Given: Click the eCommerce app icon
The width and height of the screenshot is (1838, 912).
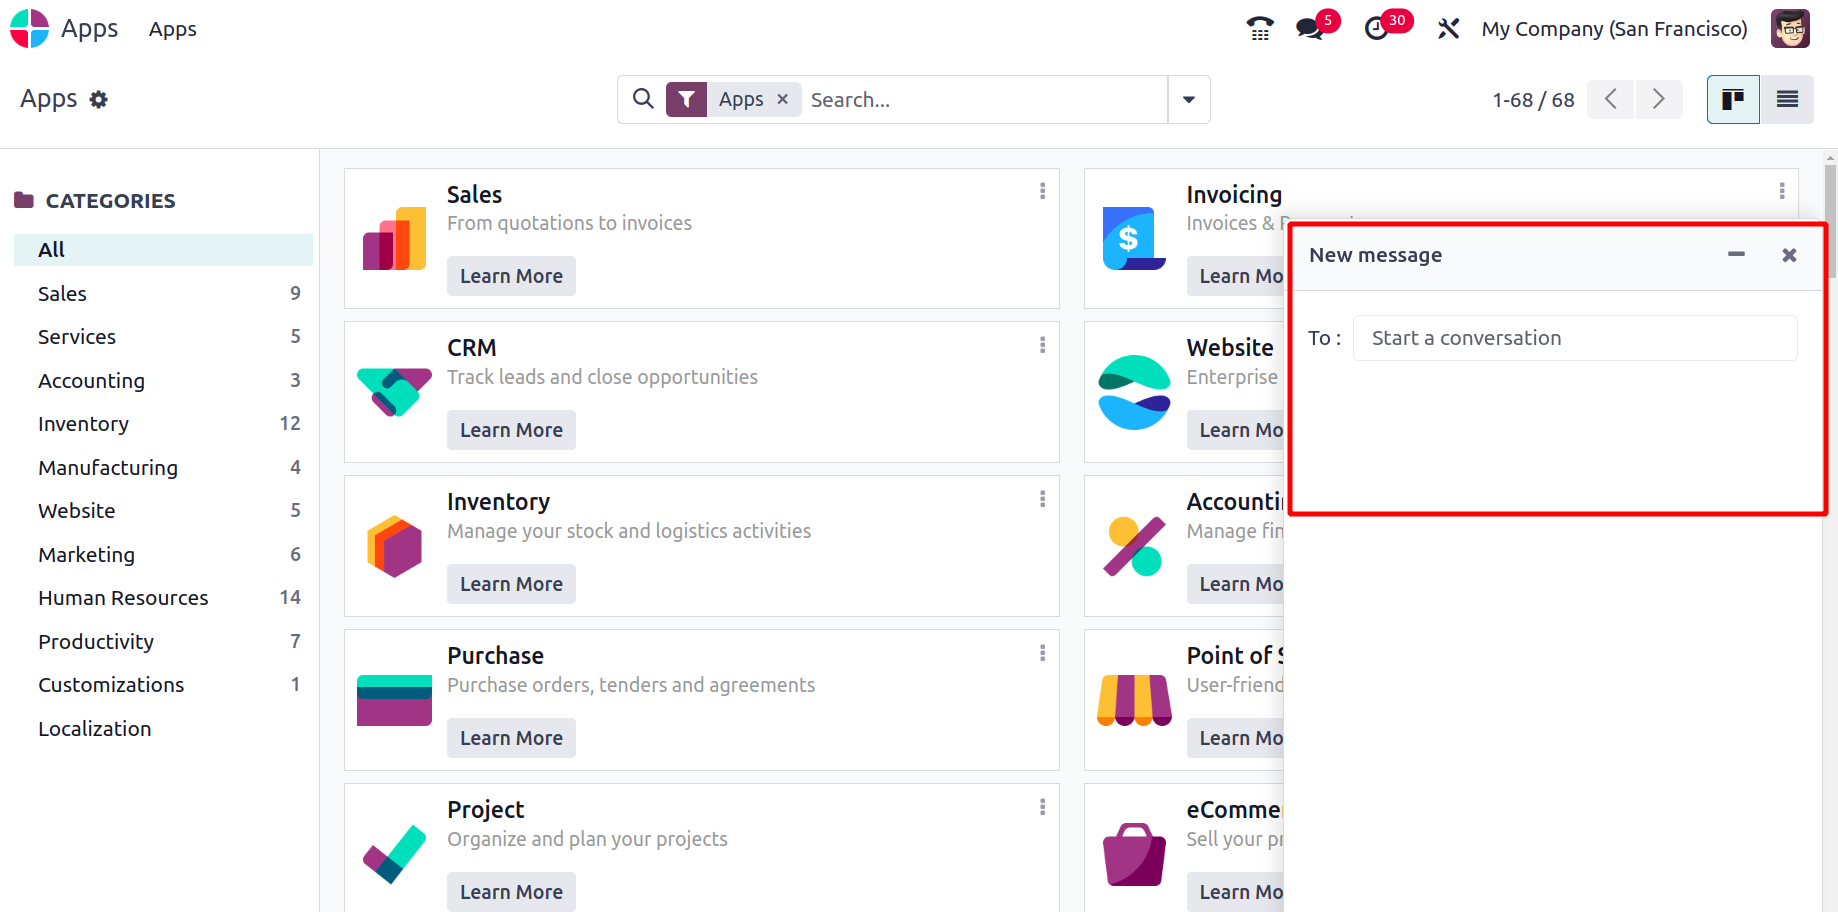Looking at the screenshot, I should click(x=1134, y=854).
